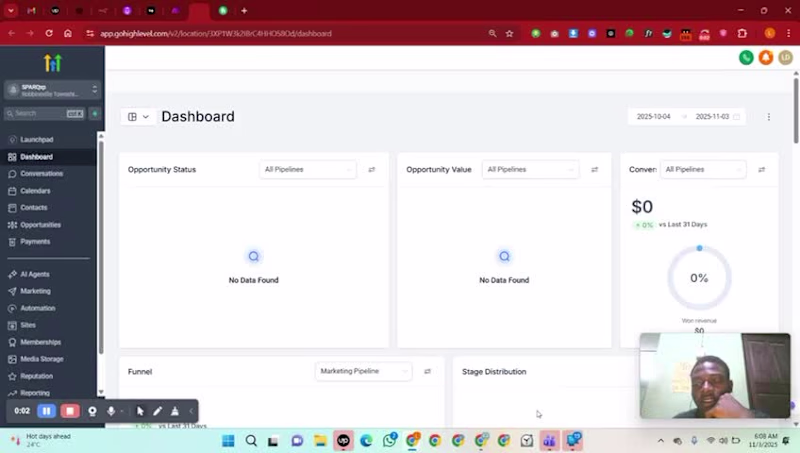Select the recorder highlighter tool
This screenshot has height=453, width=800.
[x=175, y=411]
